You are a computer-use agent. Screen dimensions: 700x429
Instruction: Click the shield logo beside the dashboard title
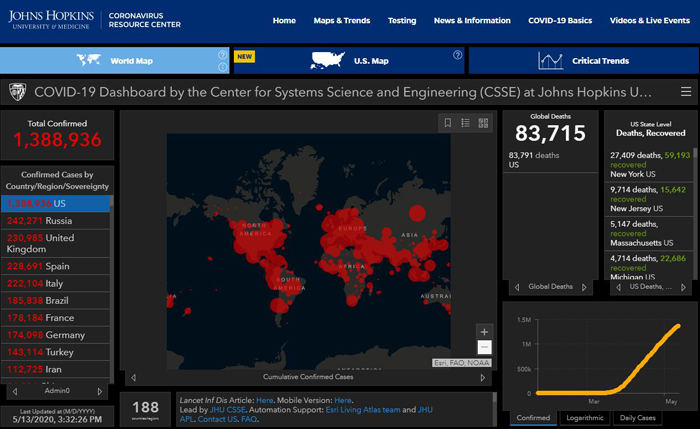pyautogui.click(x=18, y=92)
